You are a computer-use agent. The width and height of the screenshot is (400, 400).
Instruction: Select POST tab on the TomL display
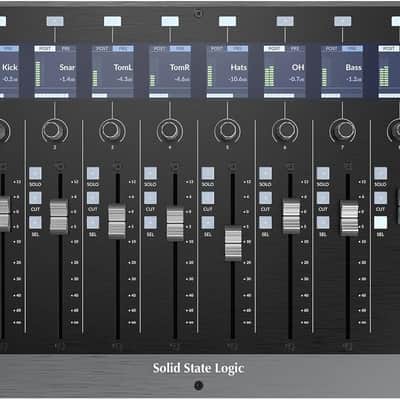[102, 49]
